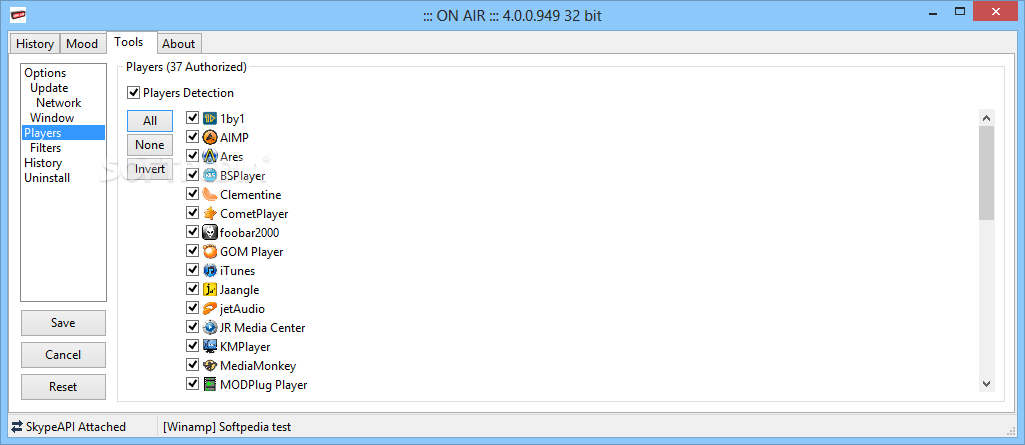Toggle the Jaangle checkbox
This screenshot has width=1025, height=445.
(192, 289)
